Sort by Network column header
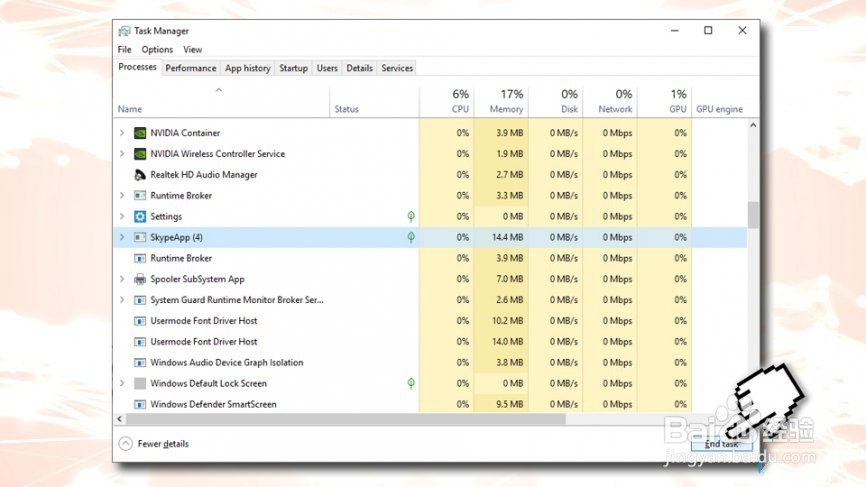The width and height of the screenshot is (866, 487). point(610,103)
